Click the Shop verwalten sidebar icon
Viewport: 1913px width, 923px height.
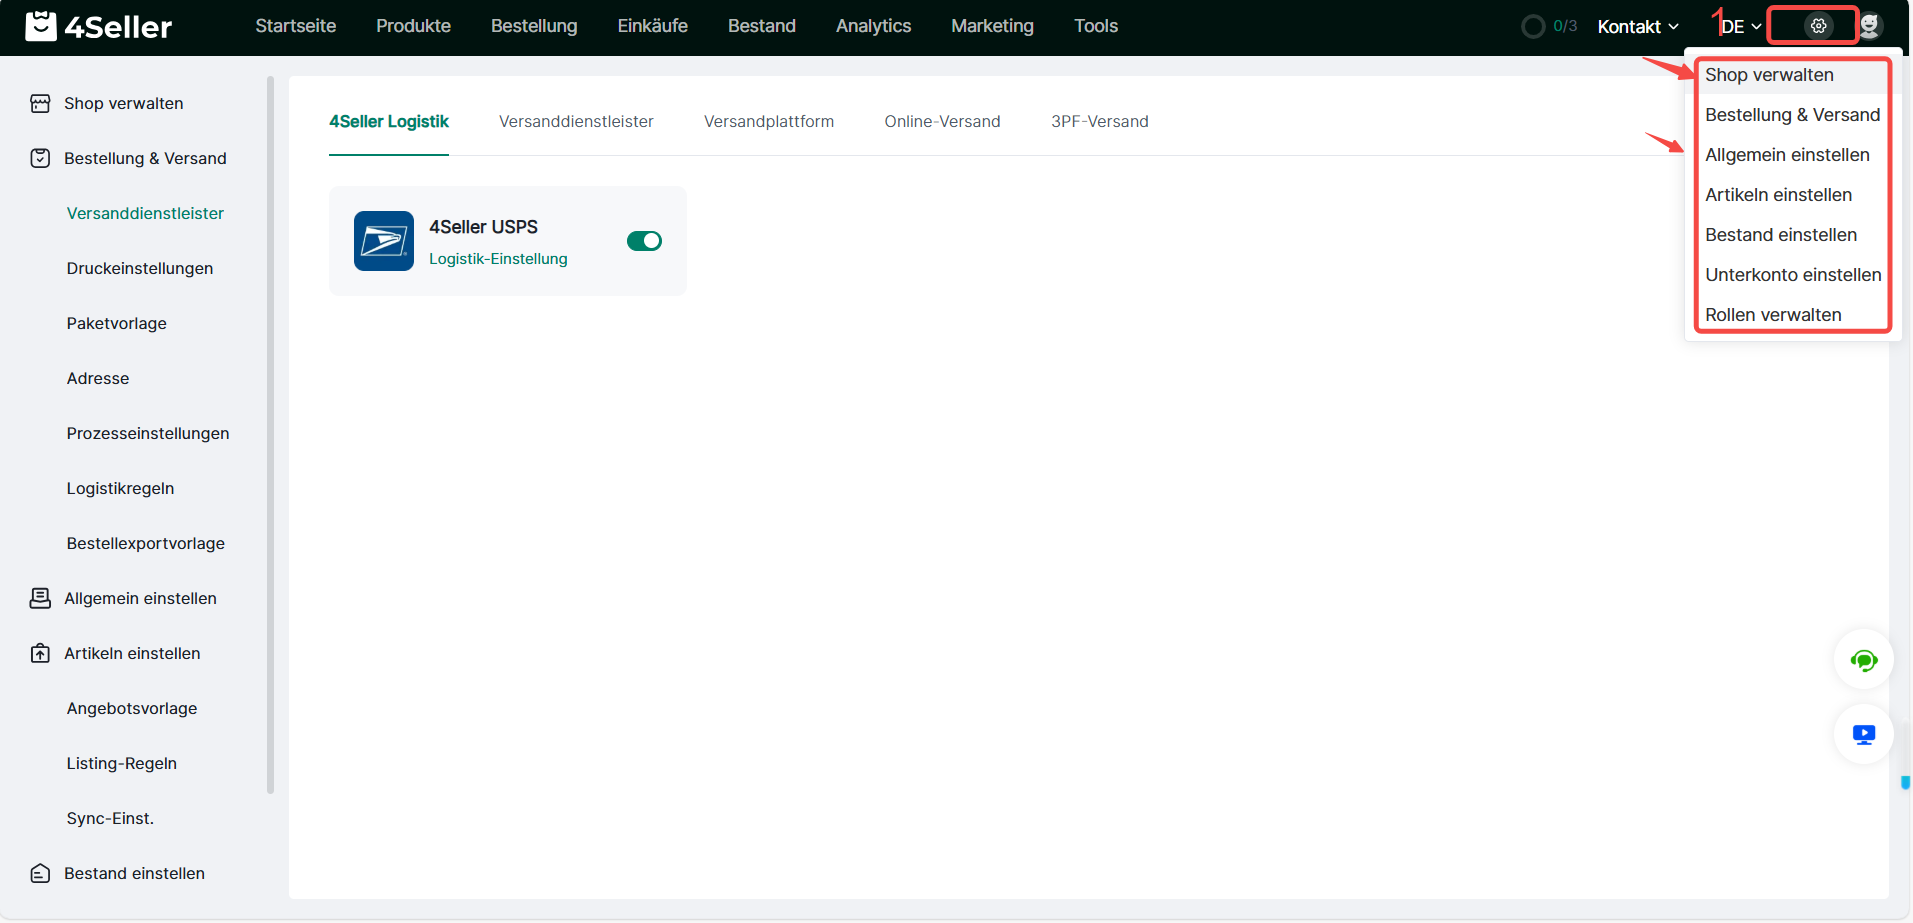[40, 104]
